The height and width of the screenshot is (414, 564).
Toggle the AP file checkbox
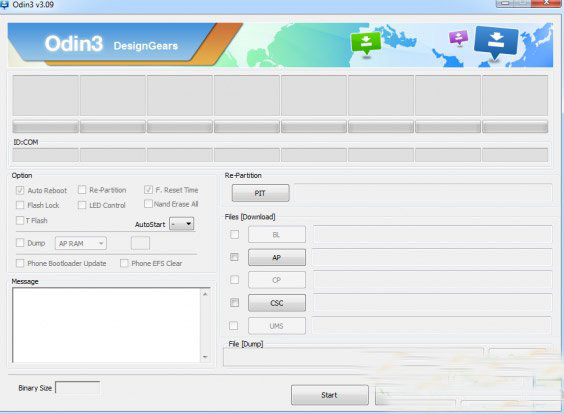pos(234,257)
